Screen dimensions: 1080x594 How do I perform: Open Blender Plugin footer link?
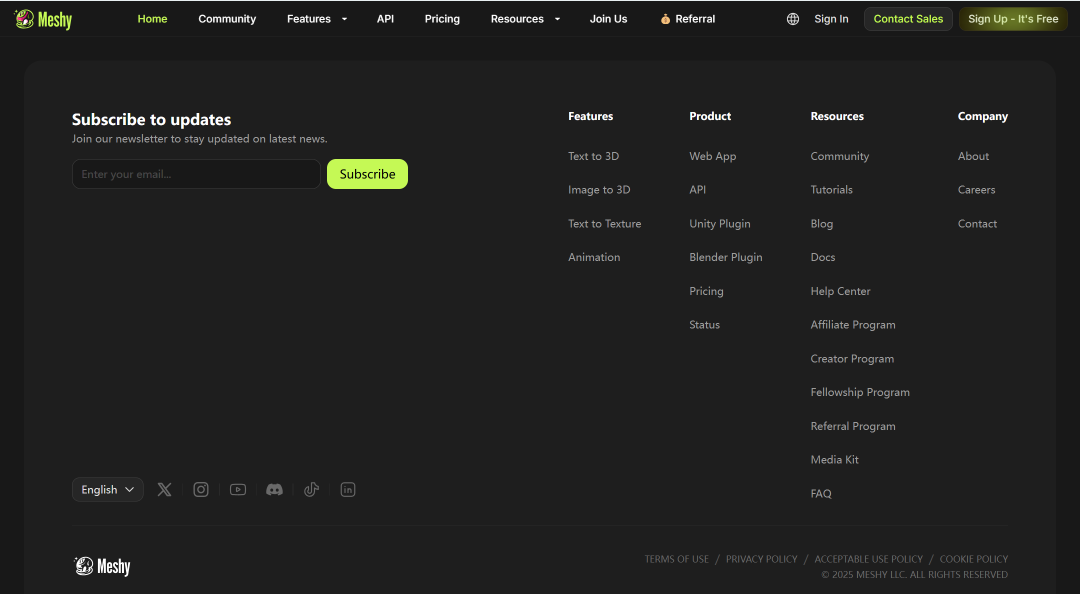(726, 258)
